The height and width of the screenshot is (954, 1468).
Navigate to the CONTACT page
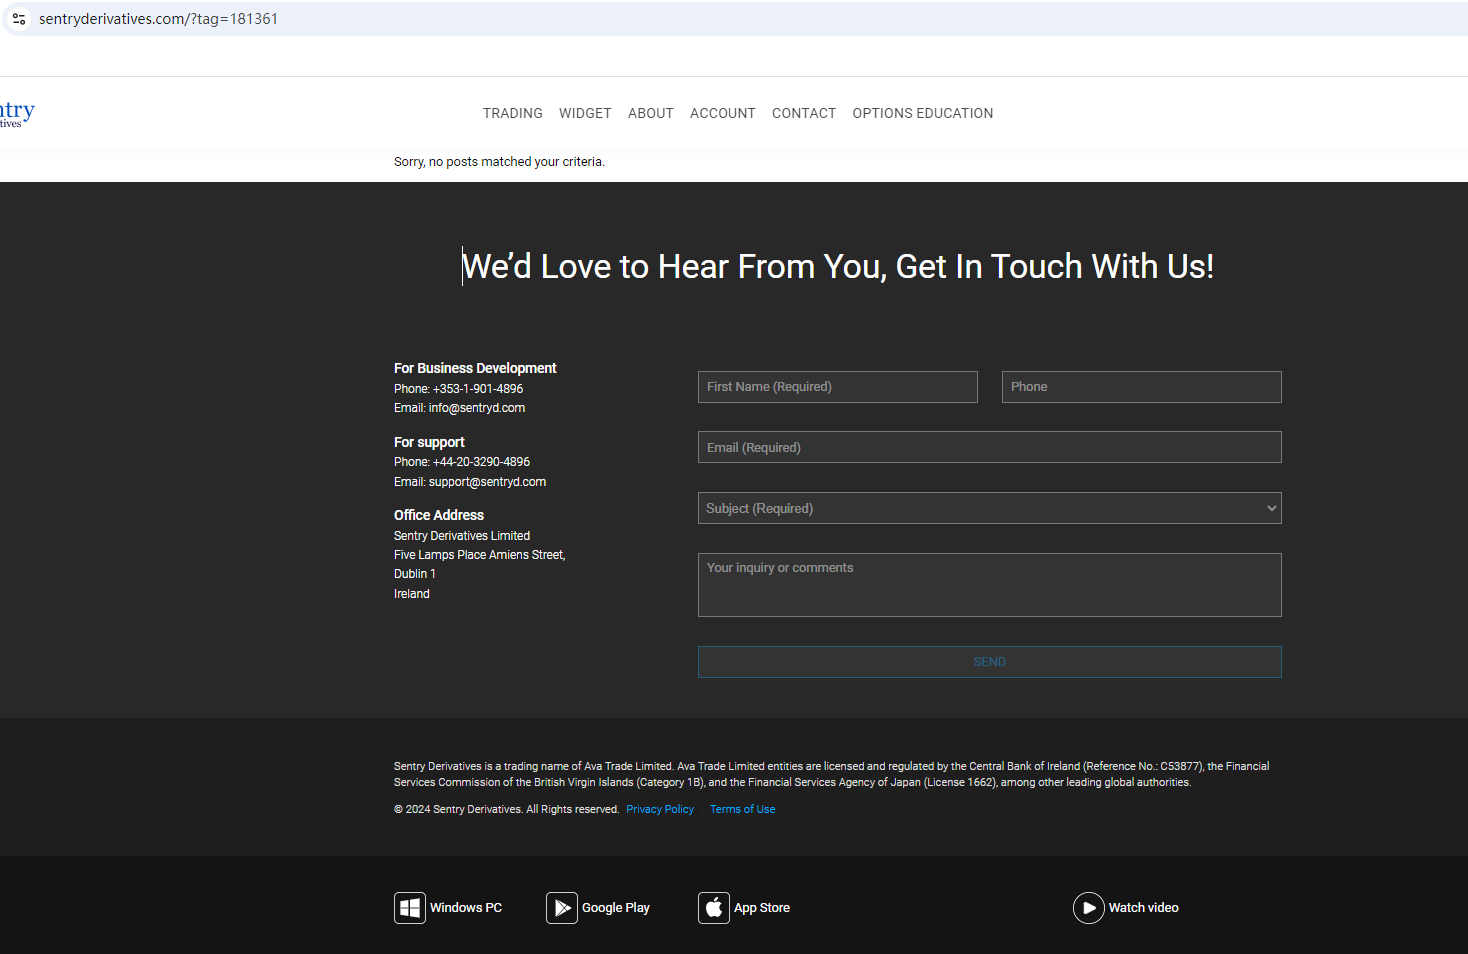point(803,113)
